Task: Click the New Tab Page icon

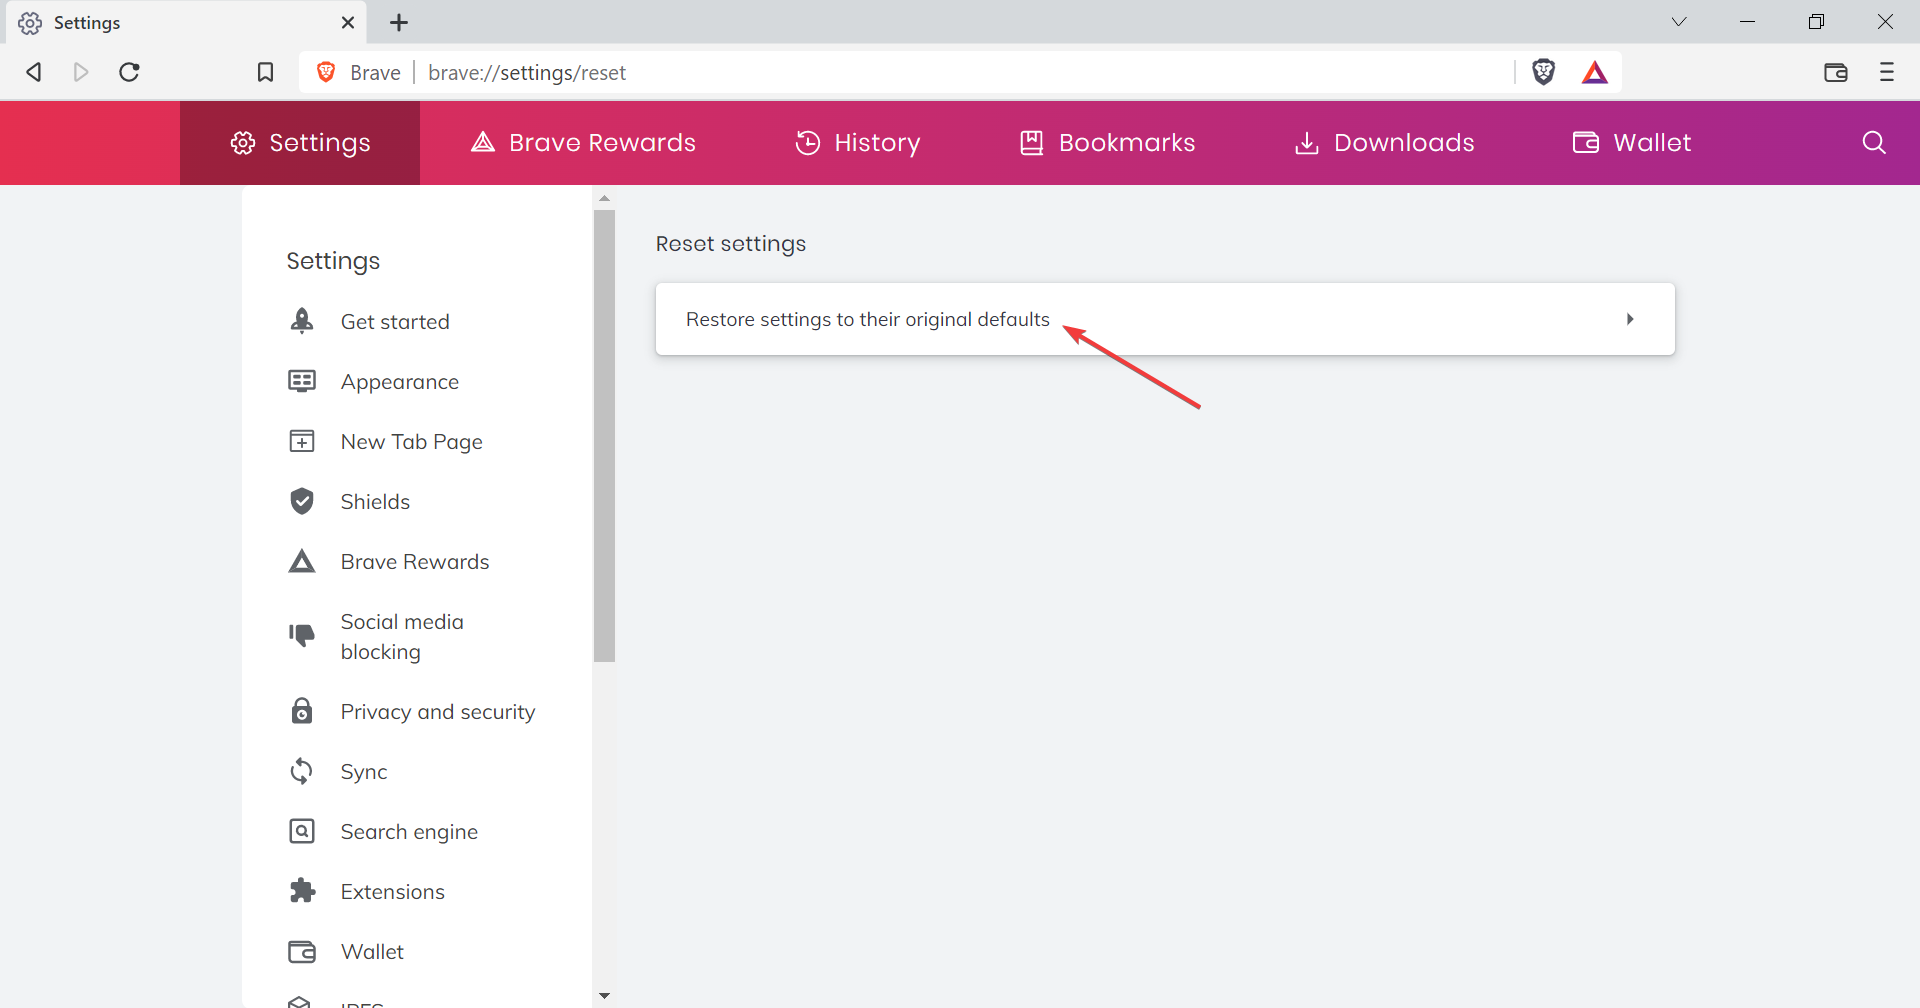Action: tap(302, 441)
